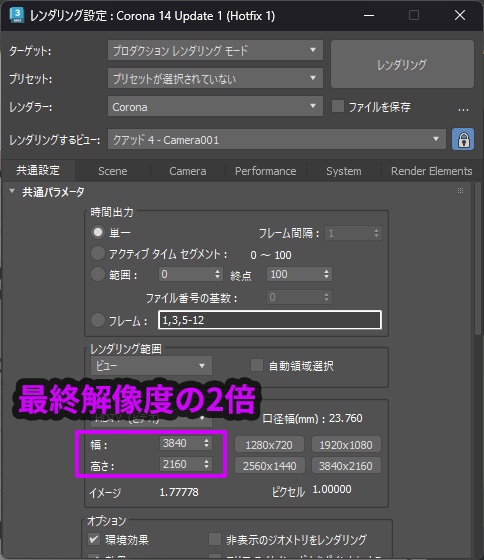484x560 pixels.
Task: Apply the 3840x2160 resolution preset
Action: (x=346, y=466)
